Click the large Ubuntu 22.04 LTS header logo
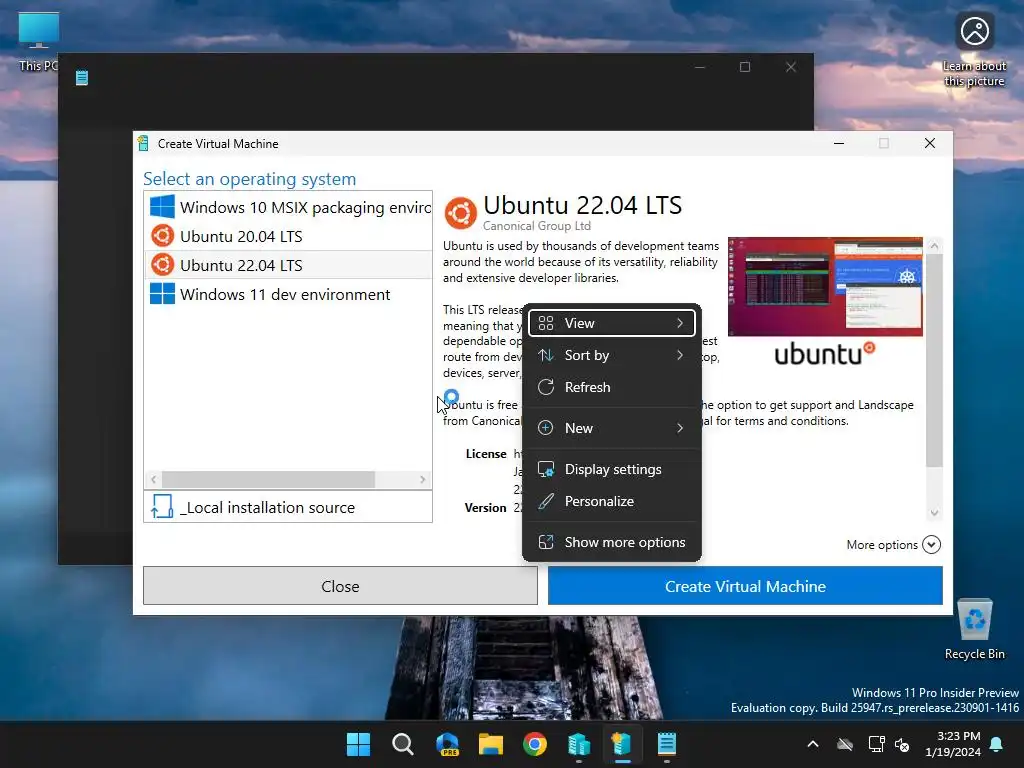 point(460,213)
